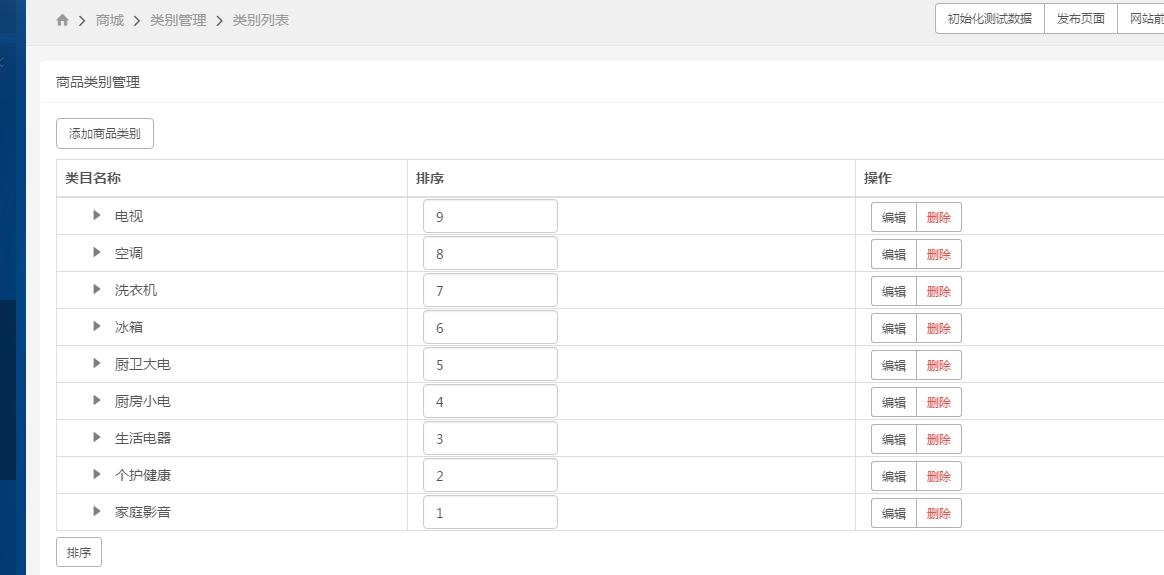Focus sort order field for 个护健康

[490, 476]
